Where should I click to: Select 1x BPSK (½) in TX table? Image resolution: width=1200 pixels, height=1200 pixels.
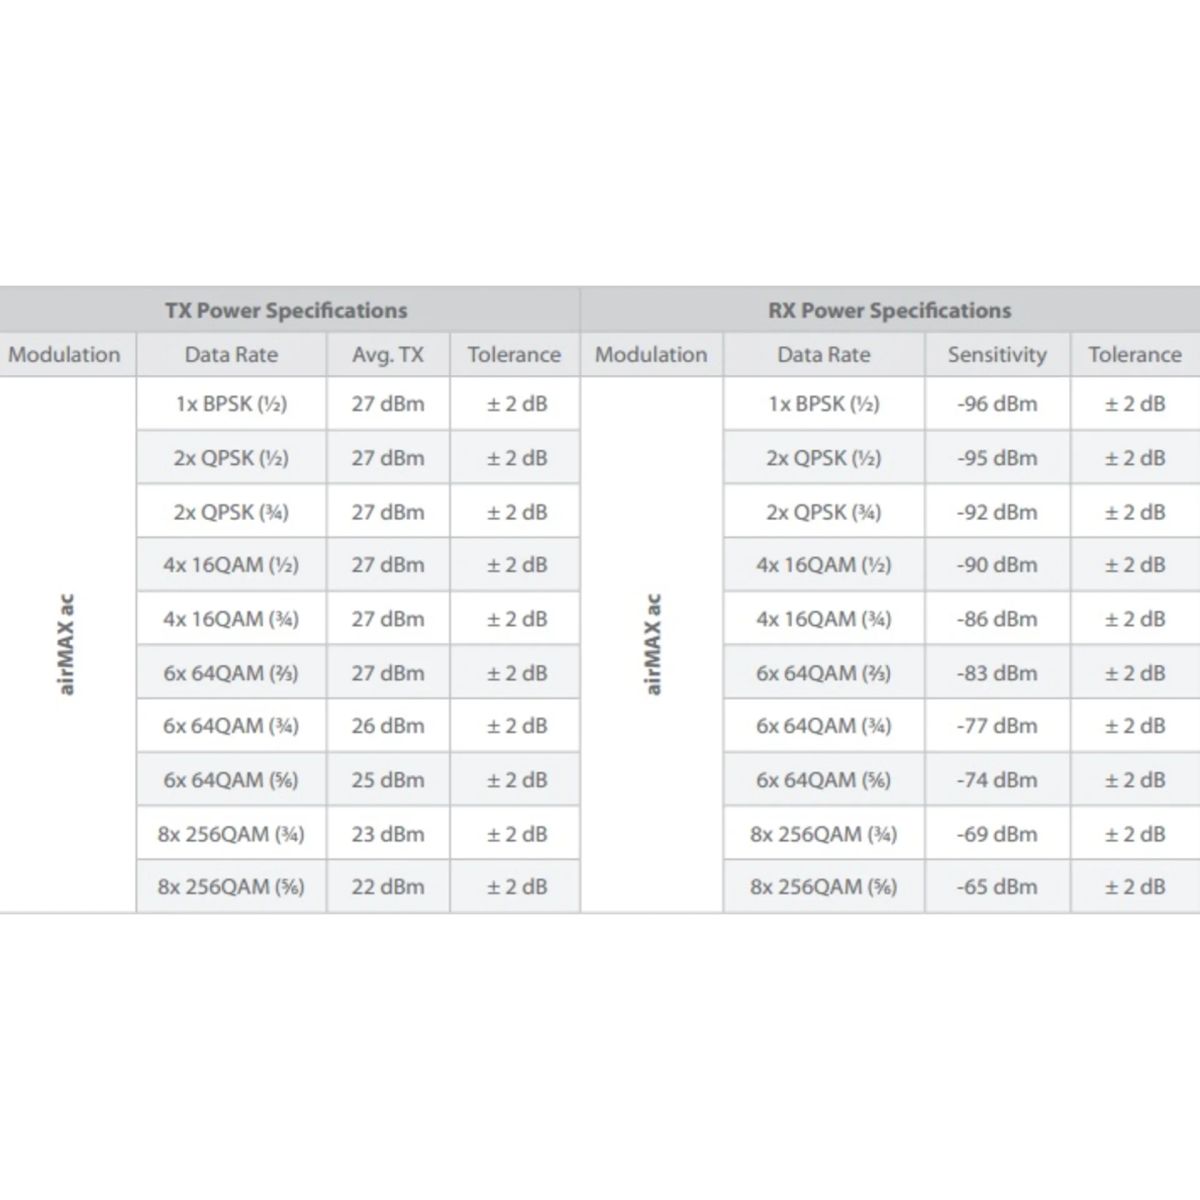coord(231,404)
